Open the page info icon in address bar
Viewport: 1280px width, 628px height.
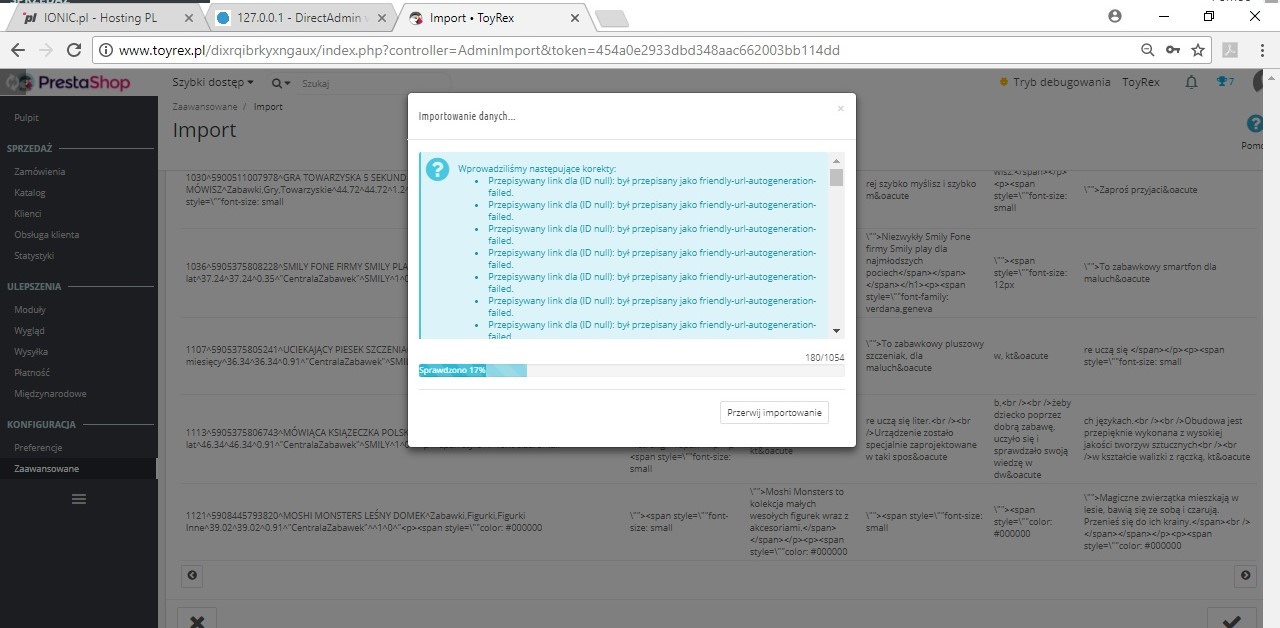(106, 50)
